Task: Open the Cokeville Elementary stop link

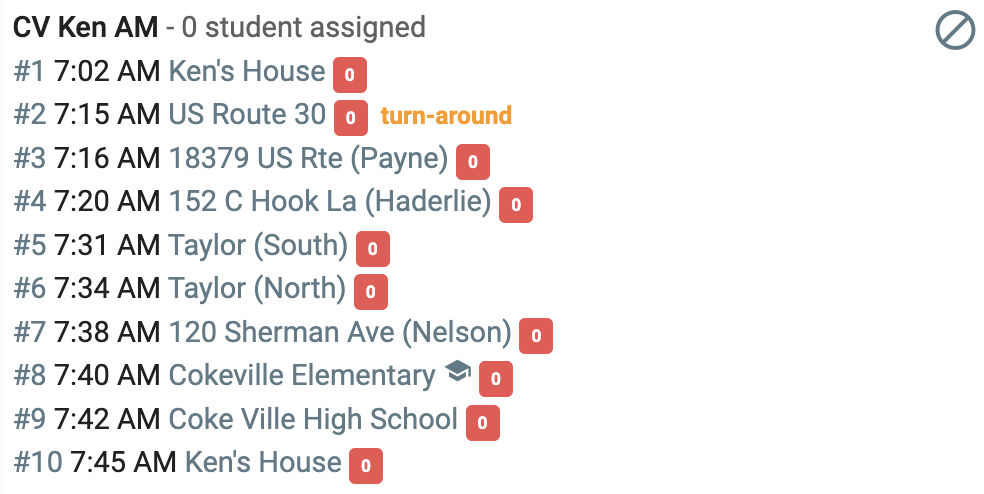Action: click(x=302, y=375)
